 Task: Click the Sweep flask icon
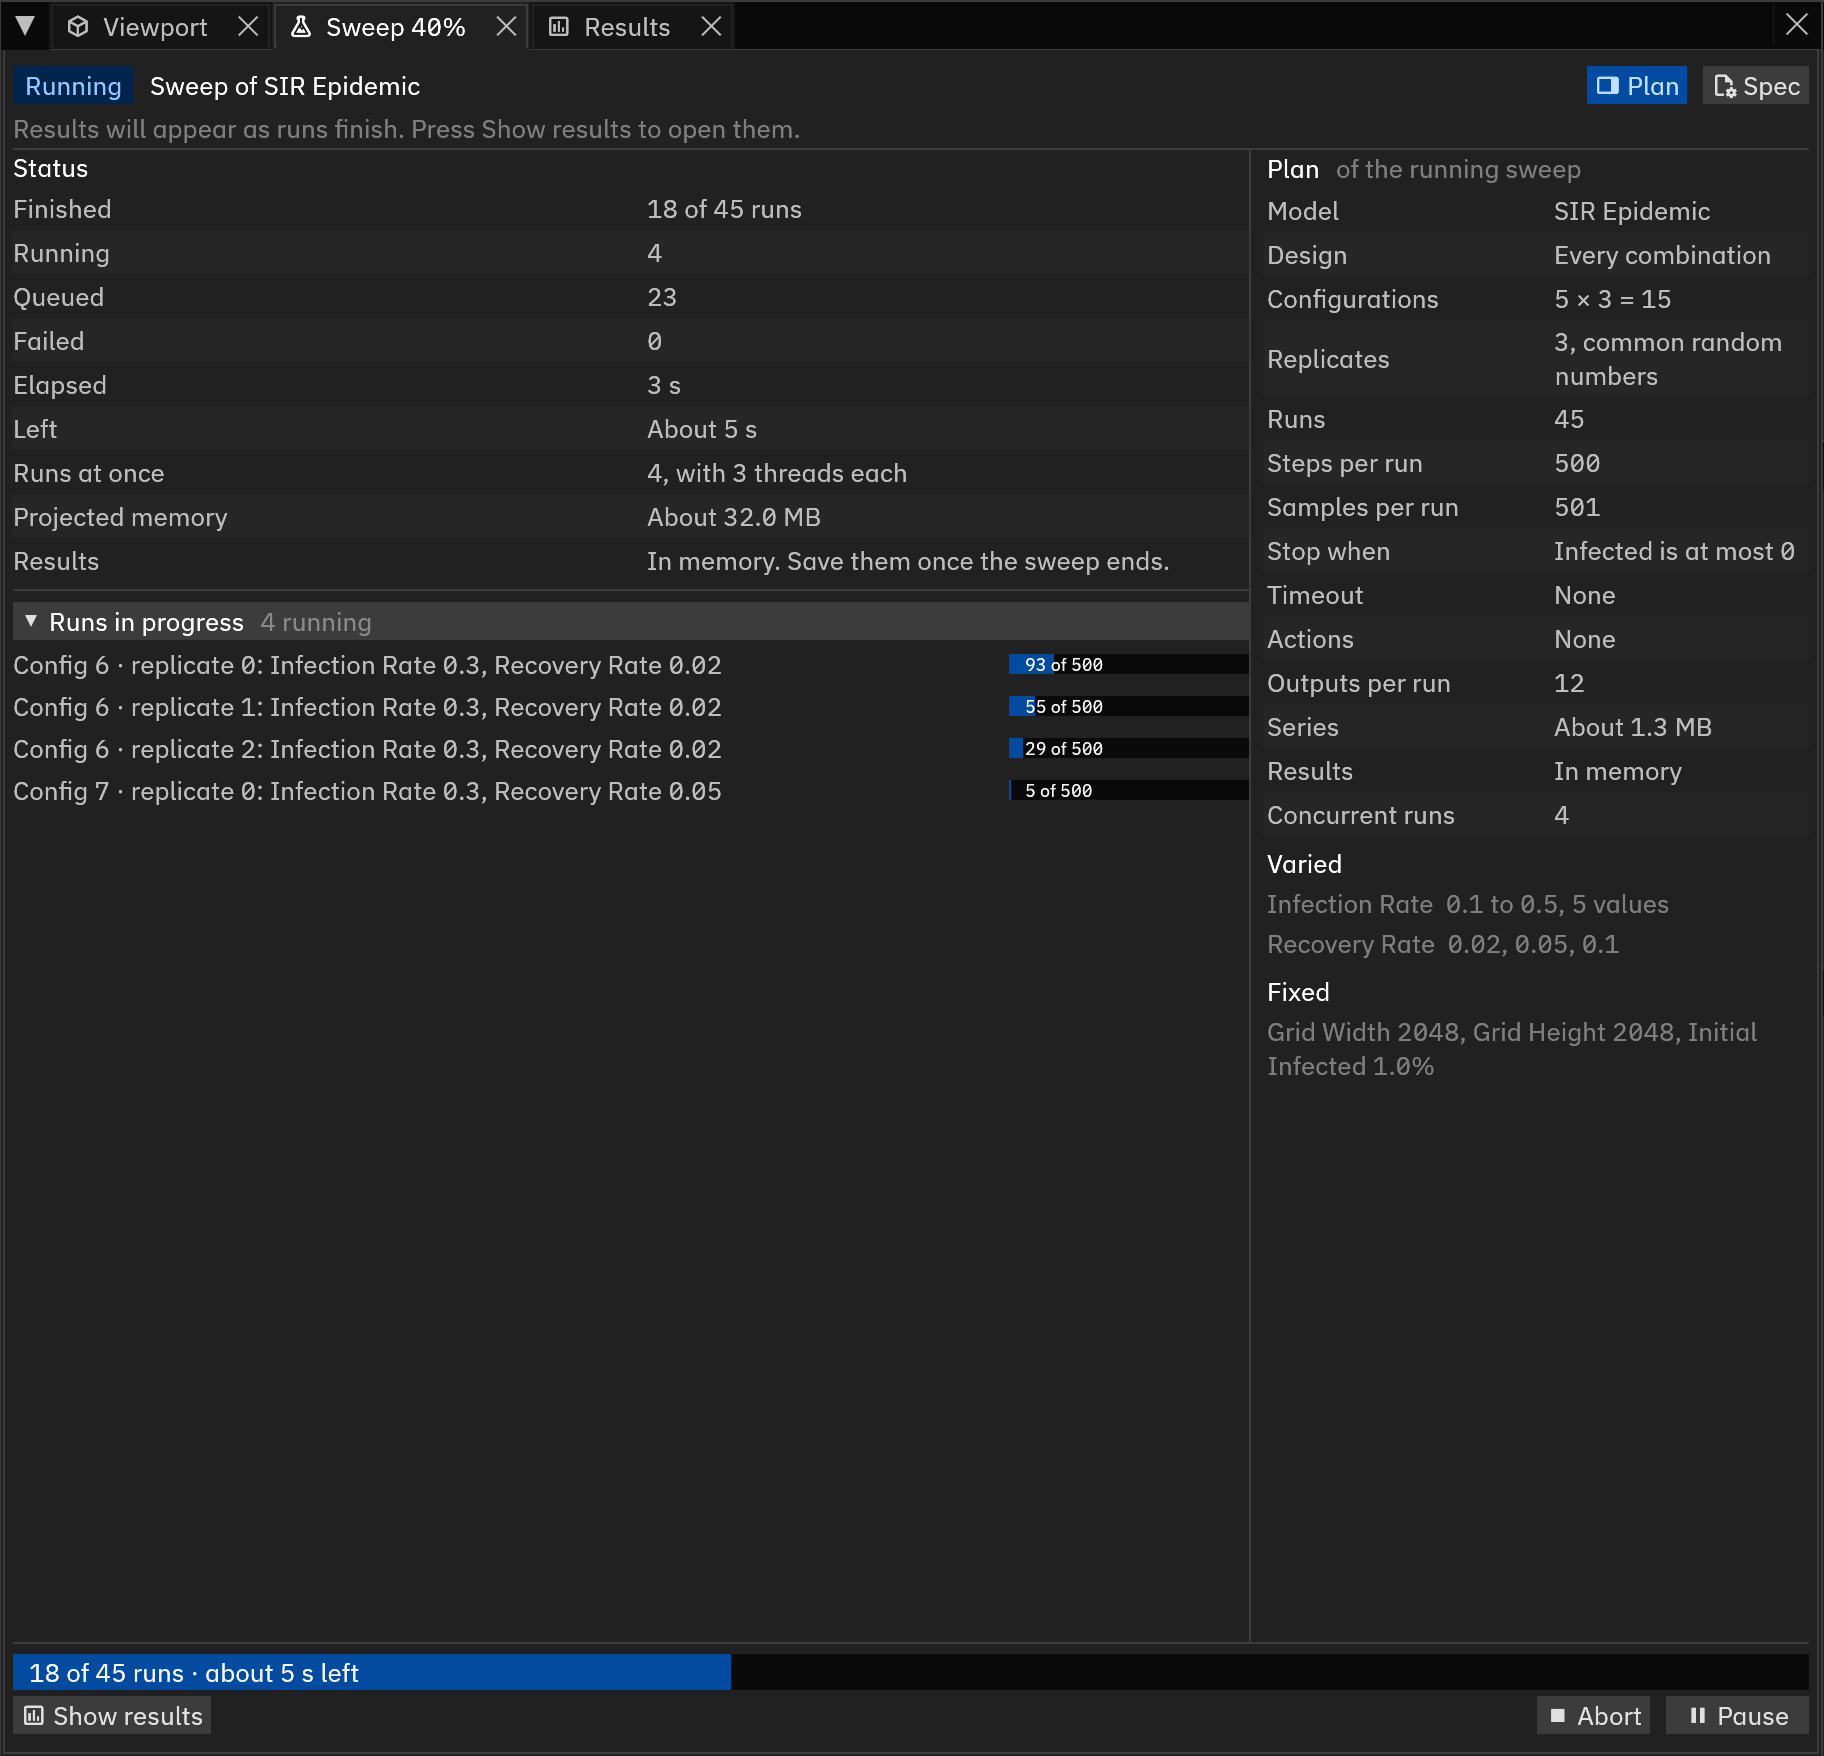coord(300,27)
